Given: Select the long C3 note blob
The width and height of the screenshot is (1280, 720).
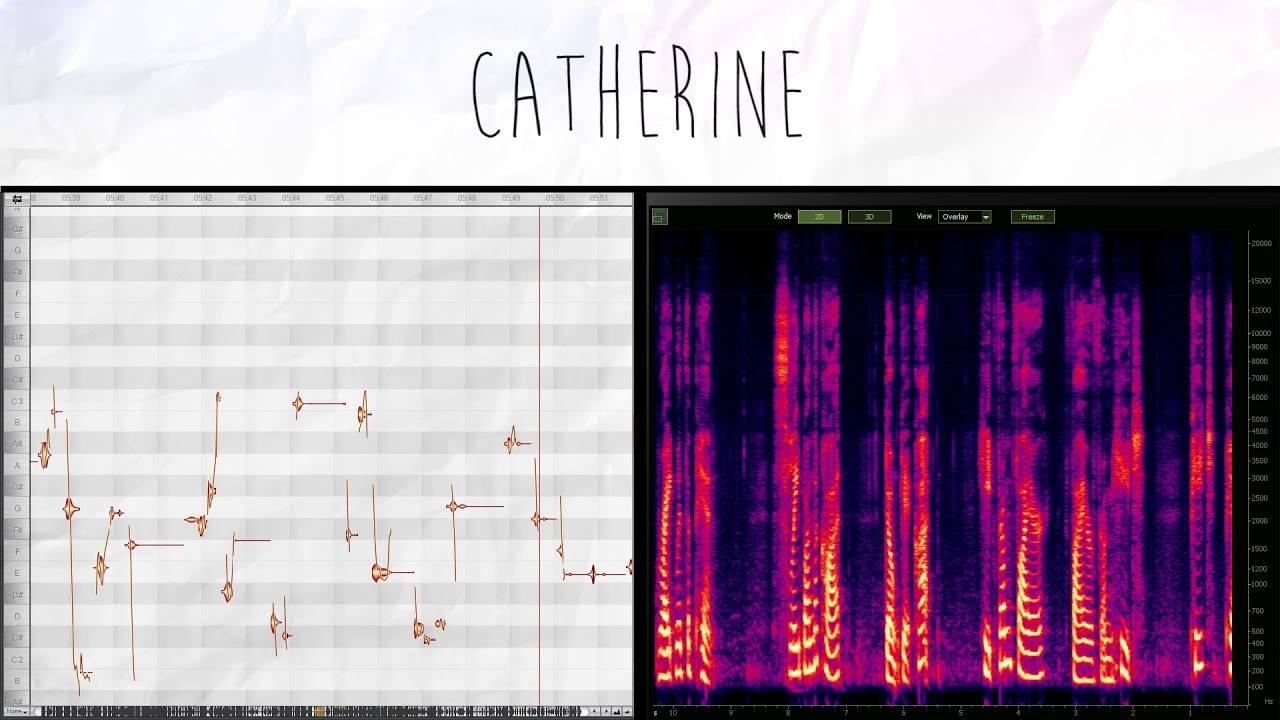Looking at the screenshot, I should 320,404.
